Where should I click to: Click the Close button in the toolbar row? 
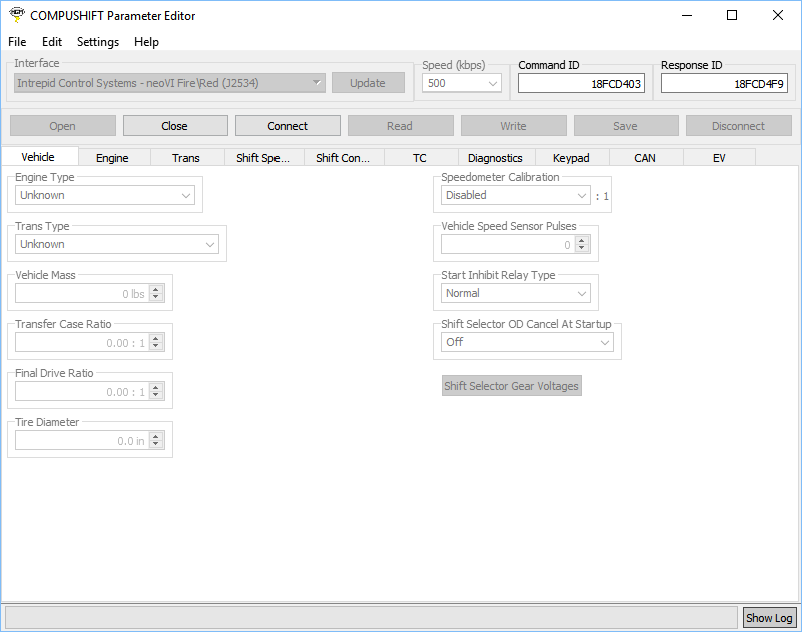tap(174, 126)
